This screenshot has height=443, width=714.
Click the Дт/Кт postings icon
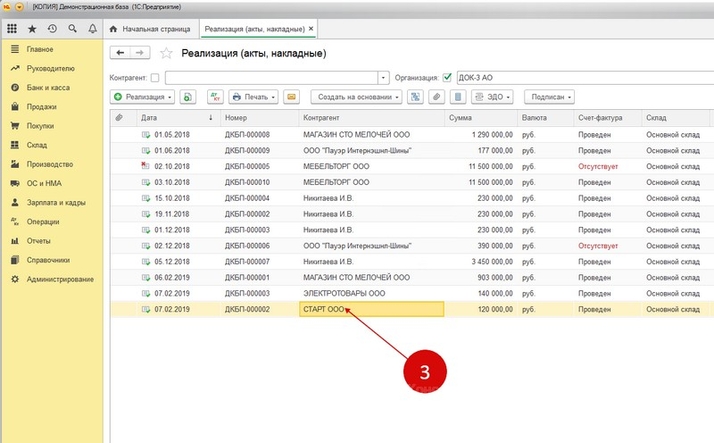coord(215,97)
